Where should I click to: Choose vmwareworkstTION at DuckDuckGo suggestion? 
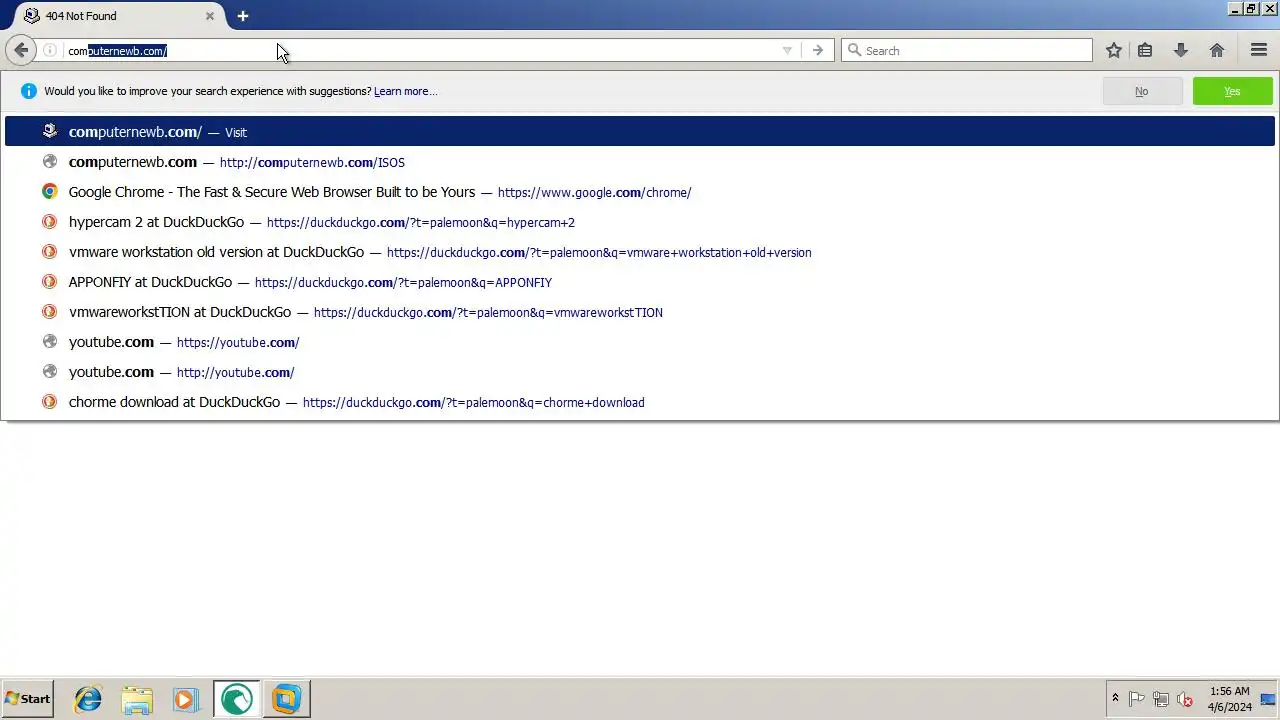click(x=640, y=312)
